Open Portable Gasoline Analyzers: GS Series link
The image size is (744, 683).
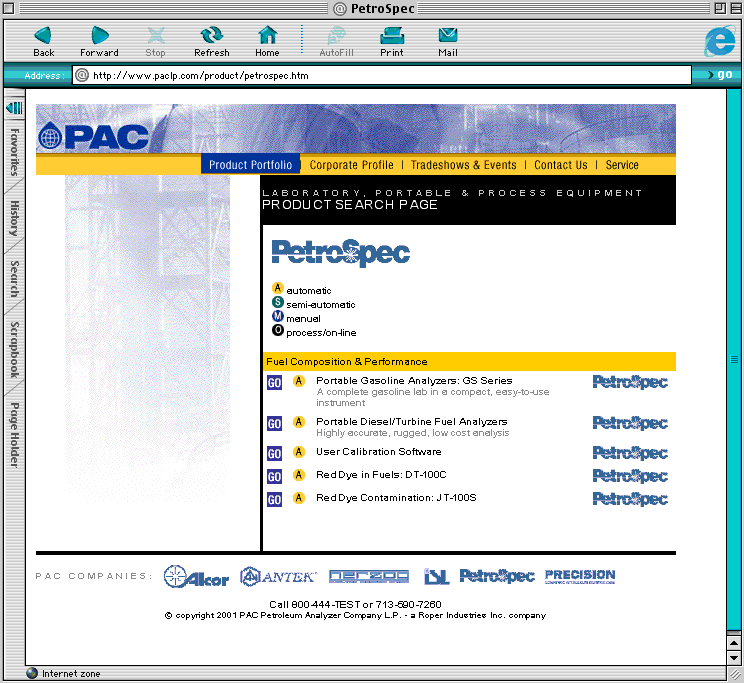[414, 381]
